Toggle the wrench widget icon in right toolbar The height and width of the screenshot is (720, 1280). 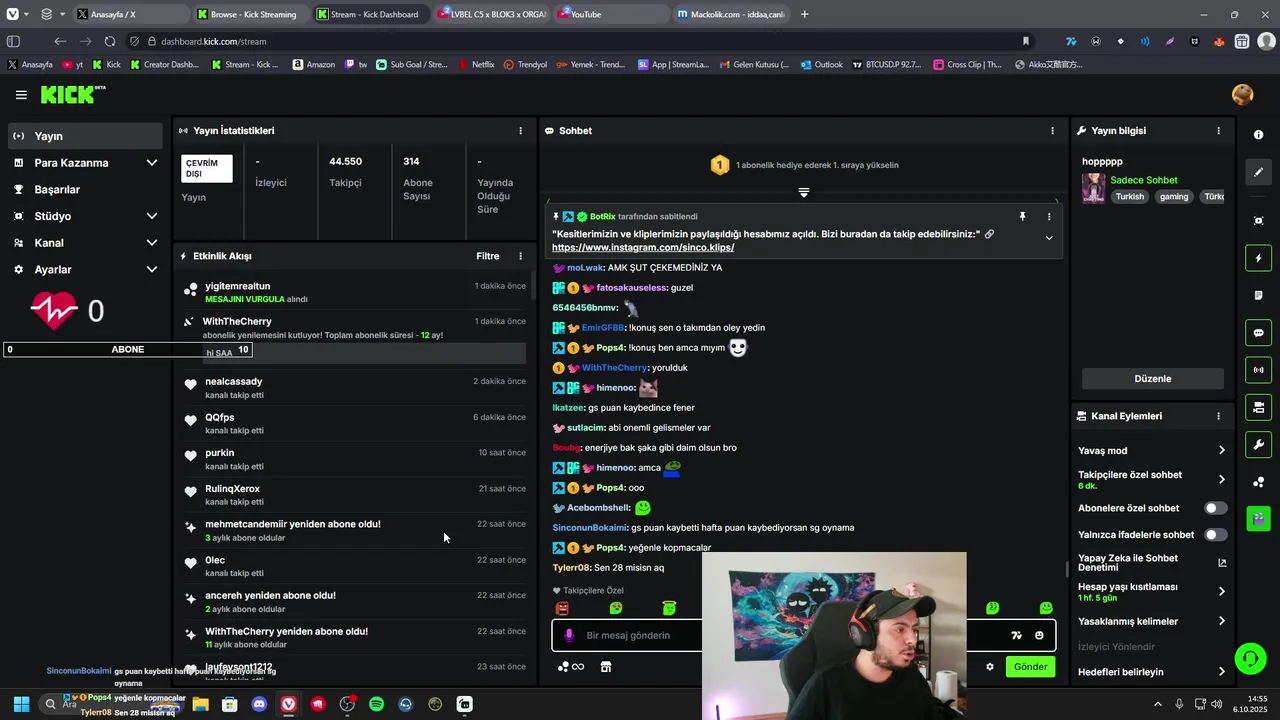pyautogui.click(x=1258, y=445)
